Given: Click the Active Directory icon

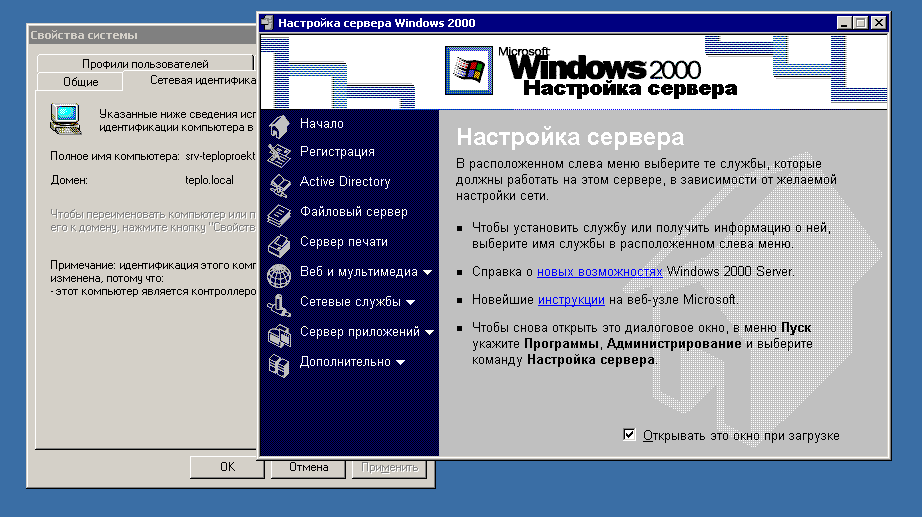Looking at the screenshot, I should [279, 185].
